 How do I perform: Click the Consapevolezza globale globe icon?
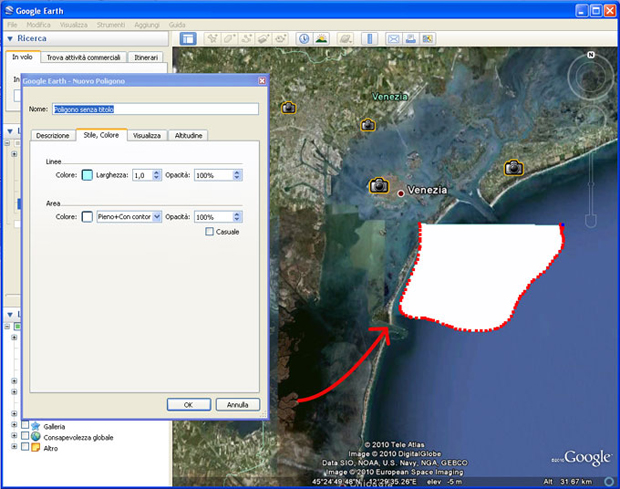36,436
